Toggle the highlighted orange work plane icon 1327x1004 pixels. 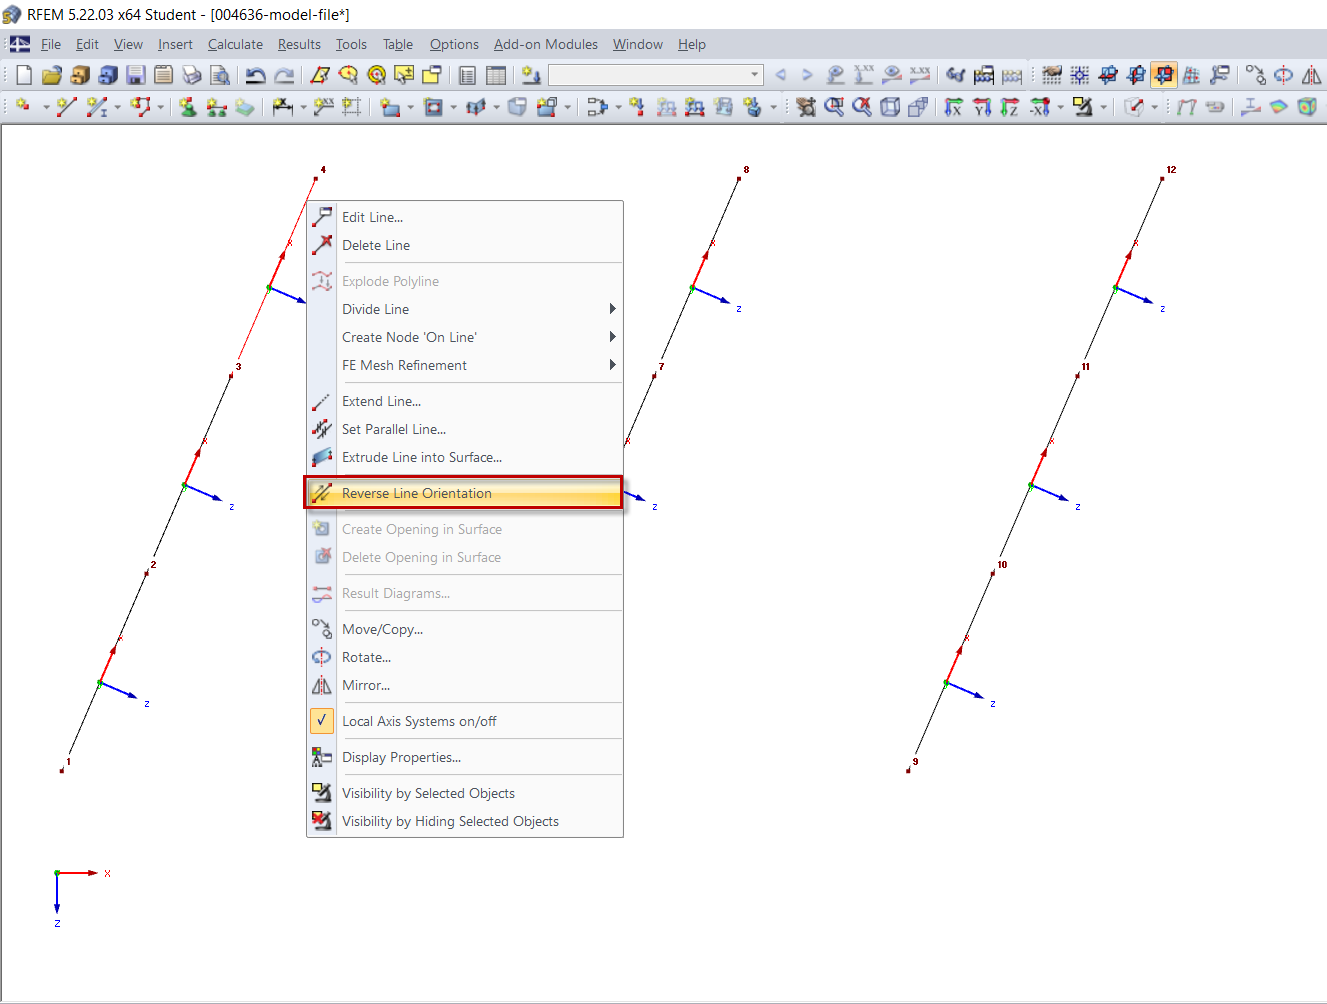(1164, 75)
